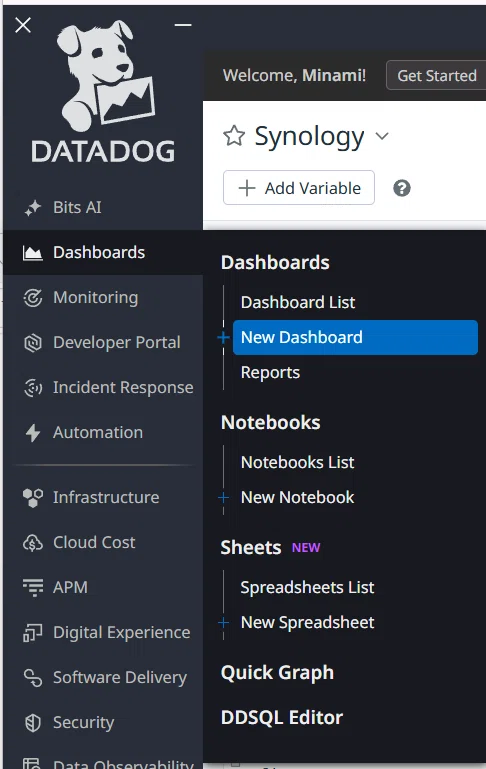Click the Bits AI sparkle icon
Viewport: 486px width, 769px height.
click(33, 208)
